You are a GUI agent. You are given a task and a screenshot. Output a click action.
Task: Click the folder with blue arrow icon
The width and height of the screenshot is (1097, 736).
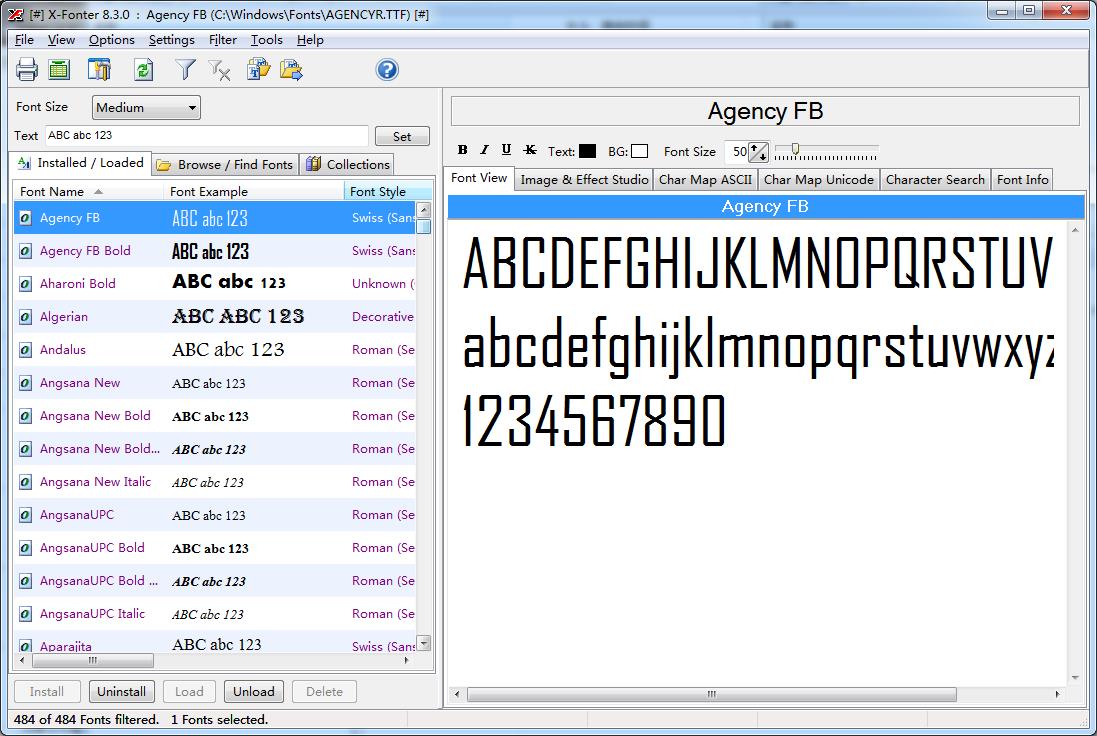pyautogui.click(x=291, y=69)
